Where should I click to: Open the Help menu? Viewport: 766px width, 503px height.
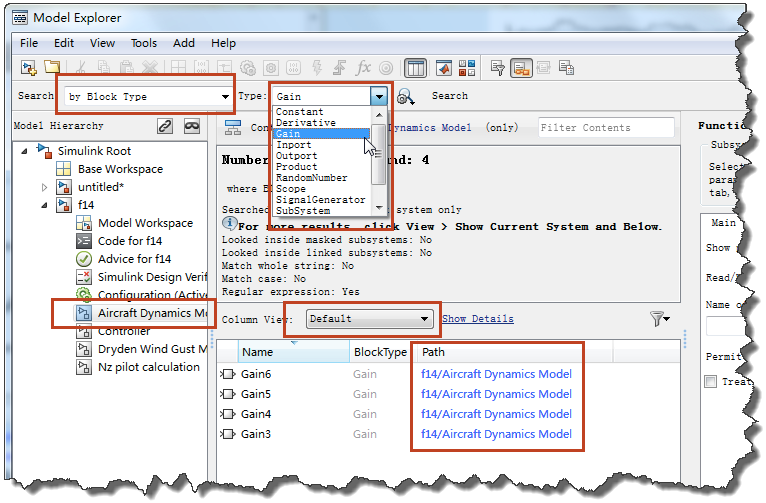point(223,43)
